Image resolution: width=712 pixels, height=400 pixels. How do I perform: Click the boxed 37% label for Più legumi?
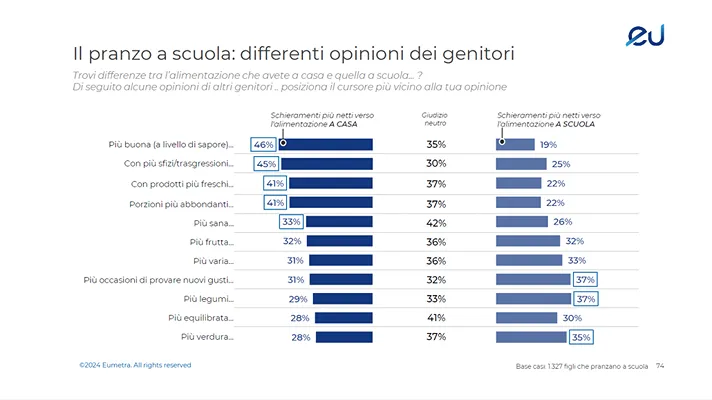click(x=586, y=299)
